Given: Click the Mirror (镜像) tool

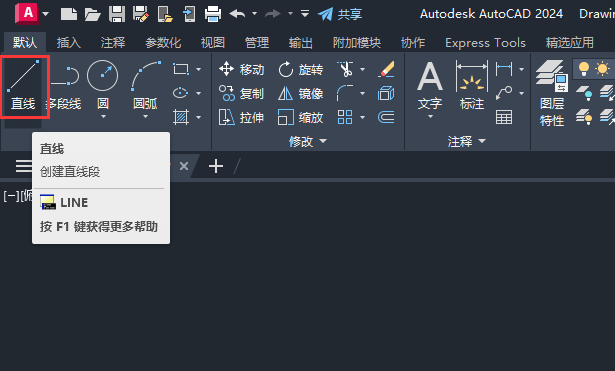Looking at the screenshot, I should (x=301, y=93).
